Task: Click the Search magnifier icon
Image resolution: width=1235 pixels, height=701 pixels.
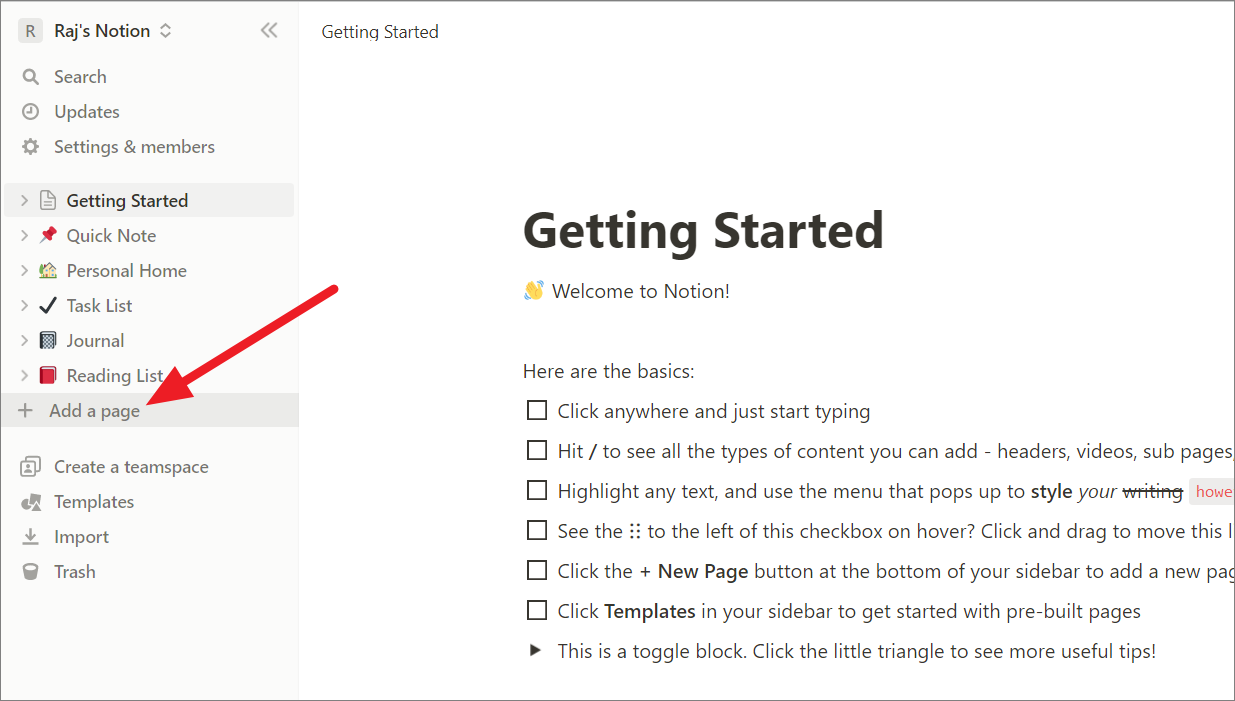Action: [x=31, y=77]
